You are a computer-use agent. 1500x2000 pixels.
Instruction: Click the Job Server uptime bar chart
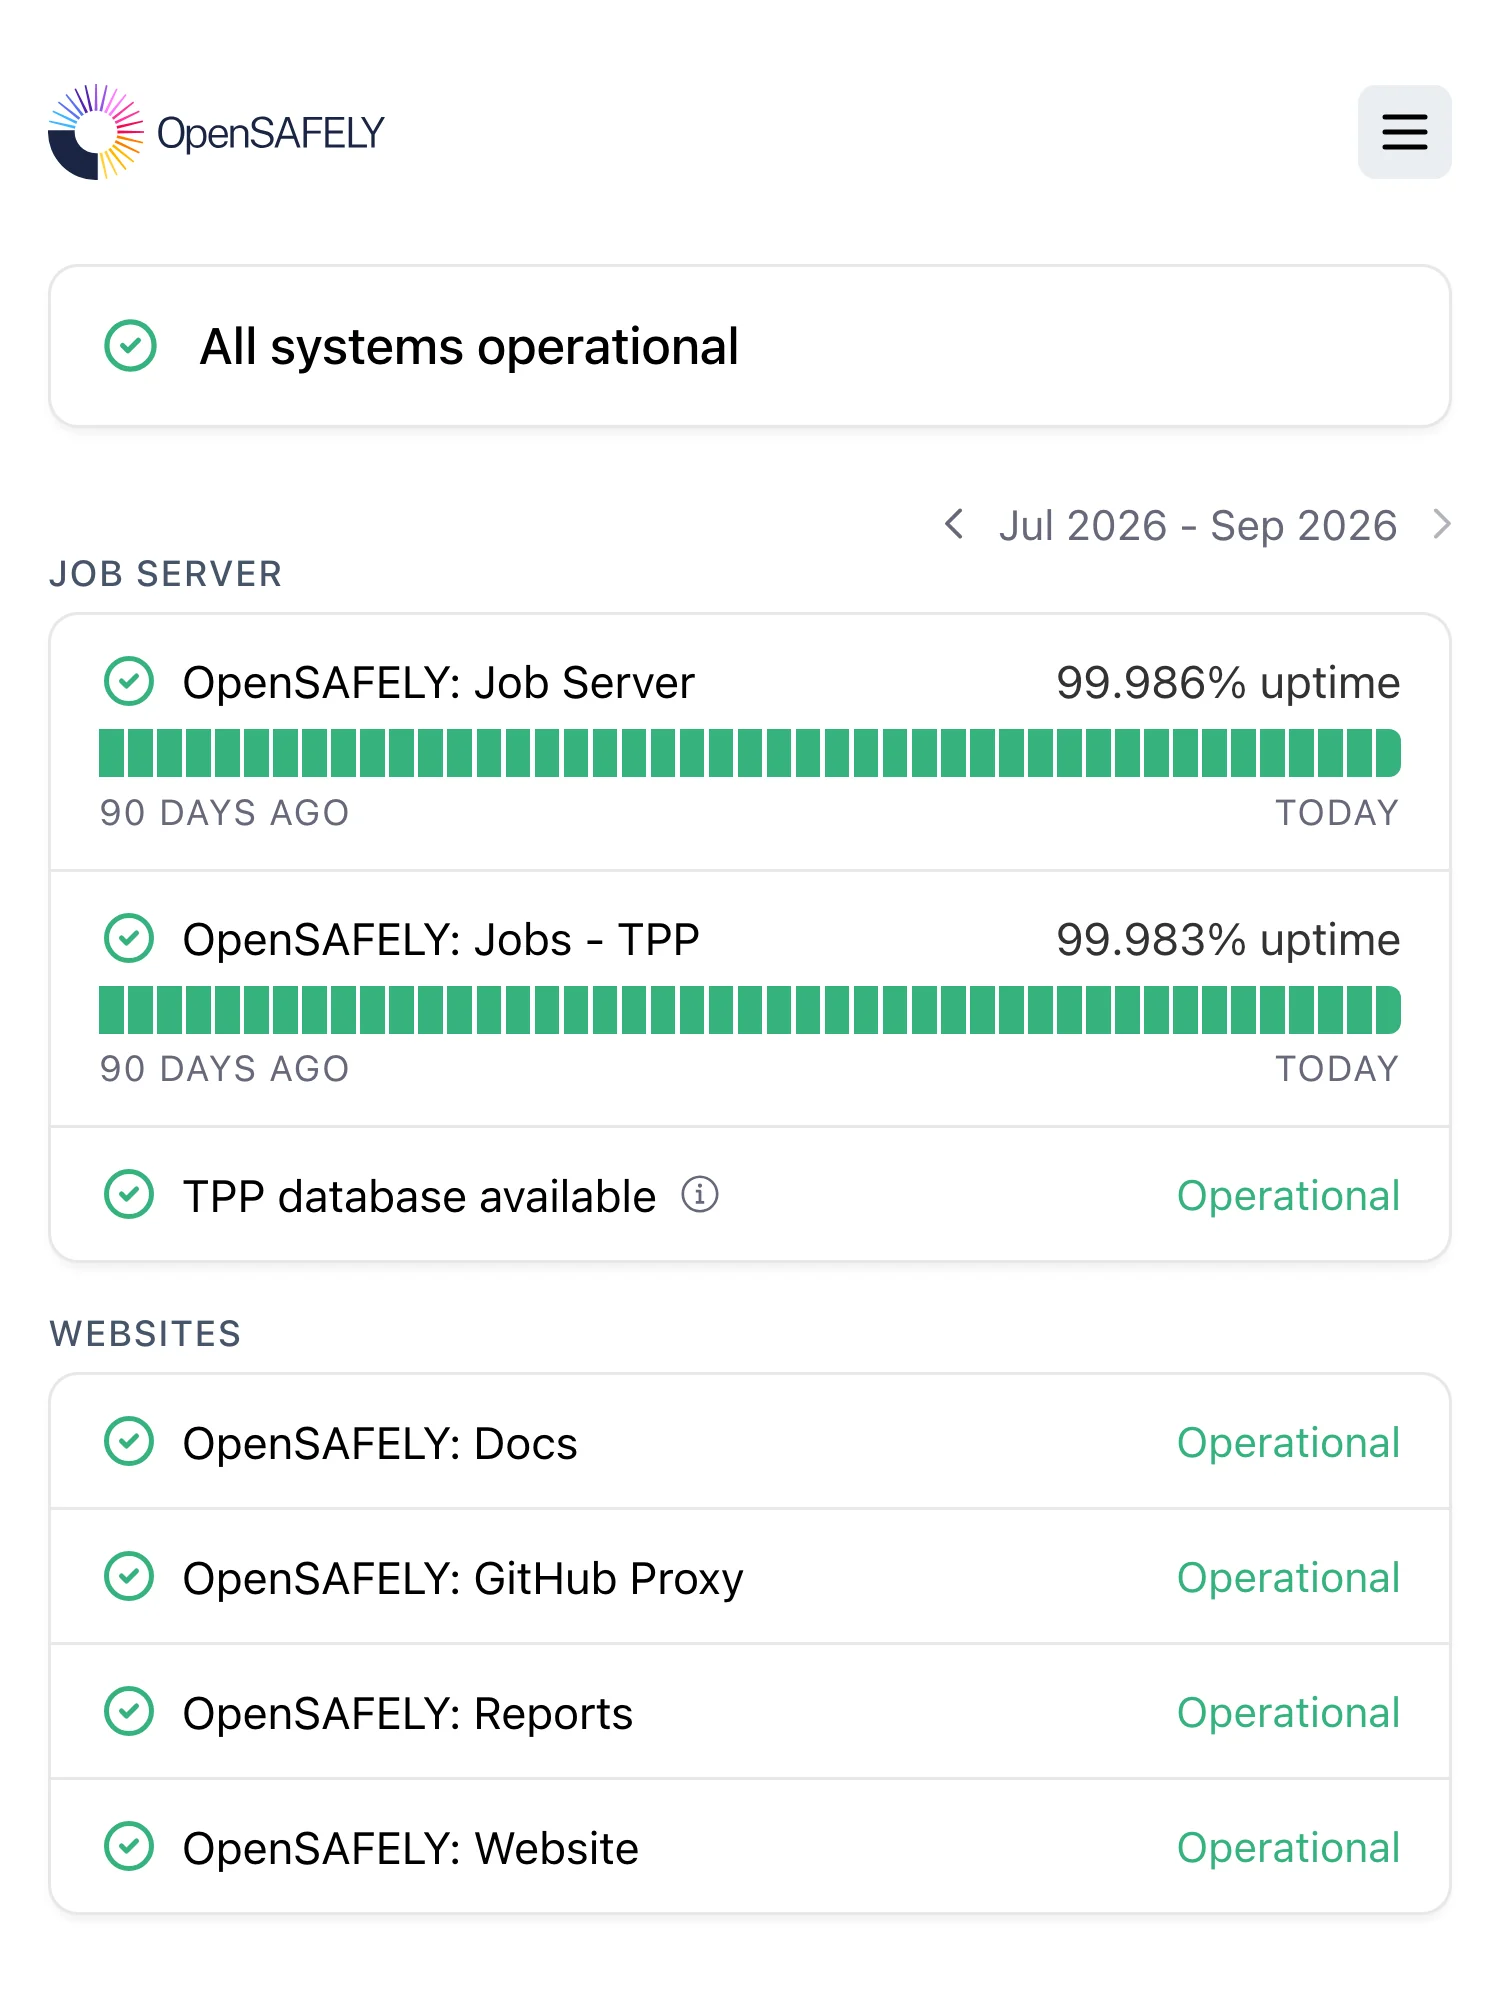[x=750, y=753]
